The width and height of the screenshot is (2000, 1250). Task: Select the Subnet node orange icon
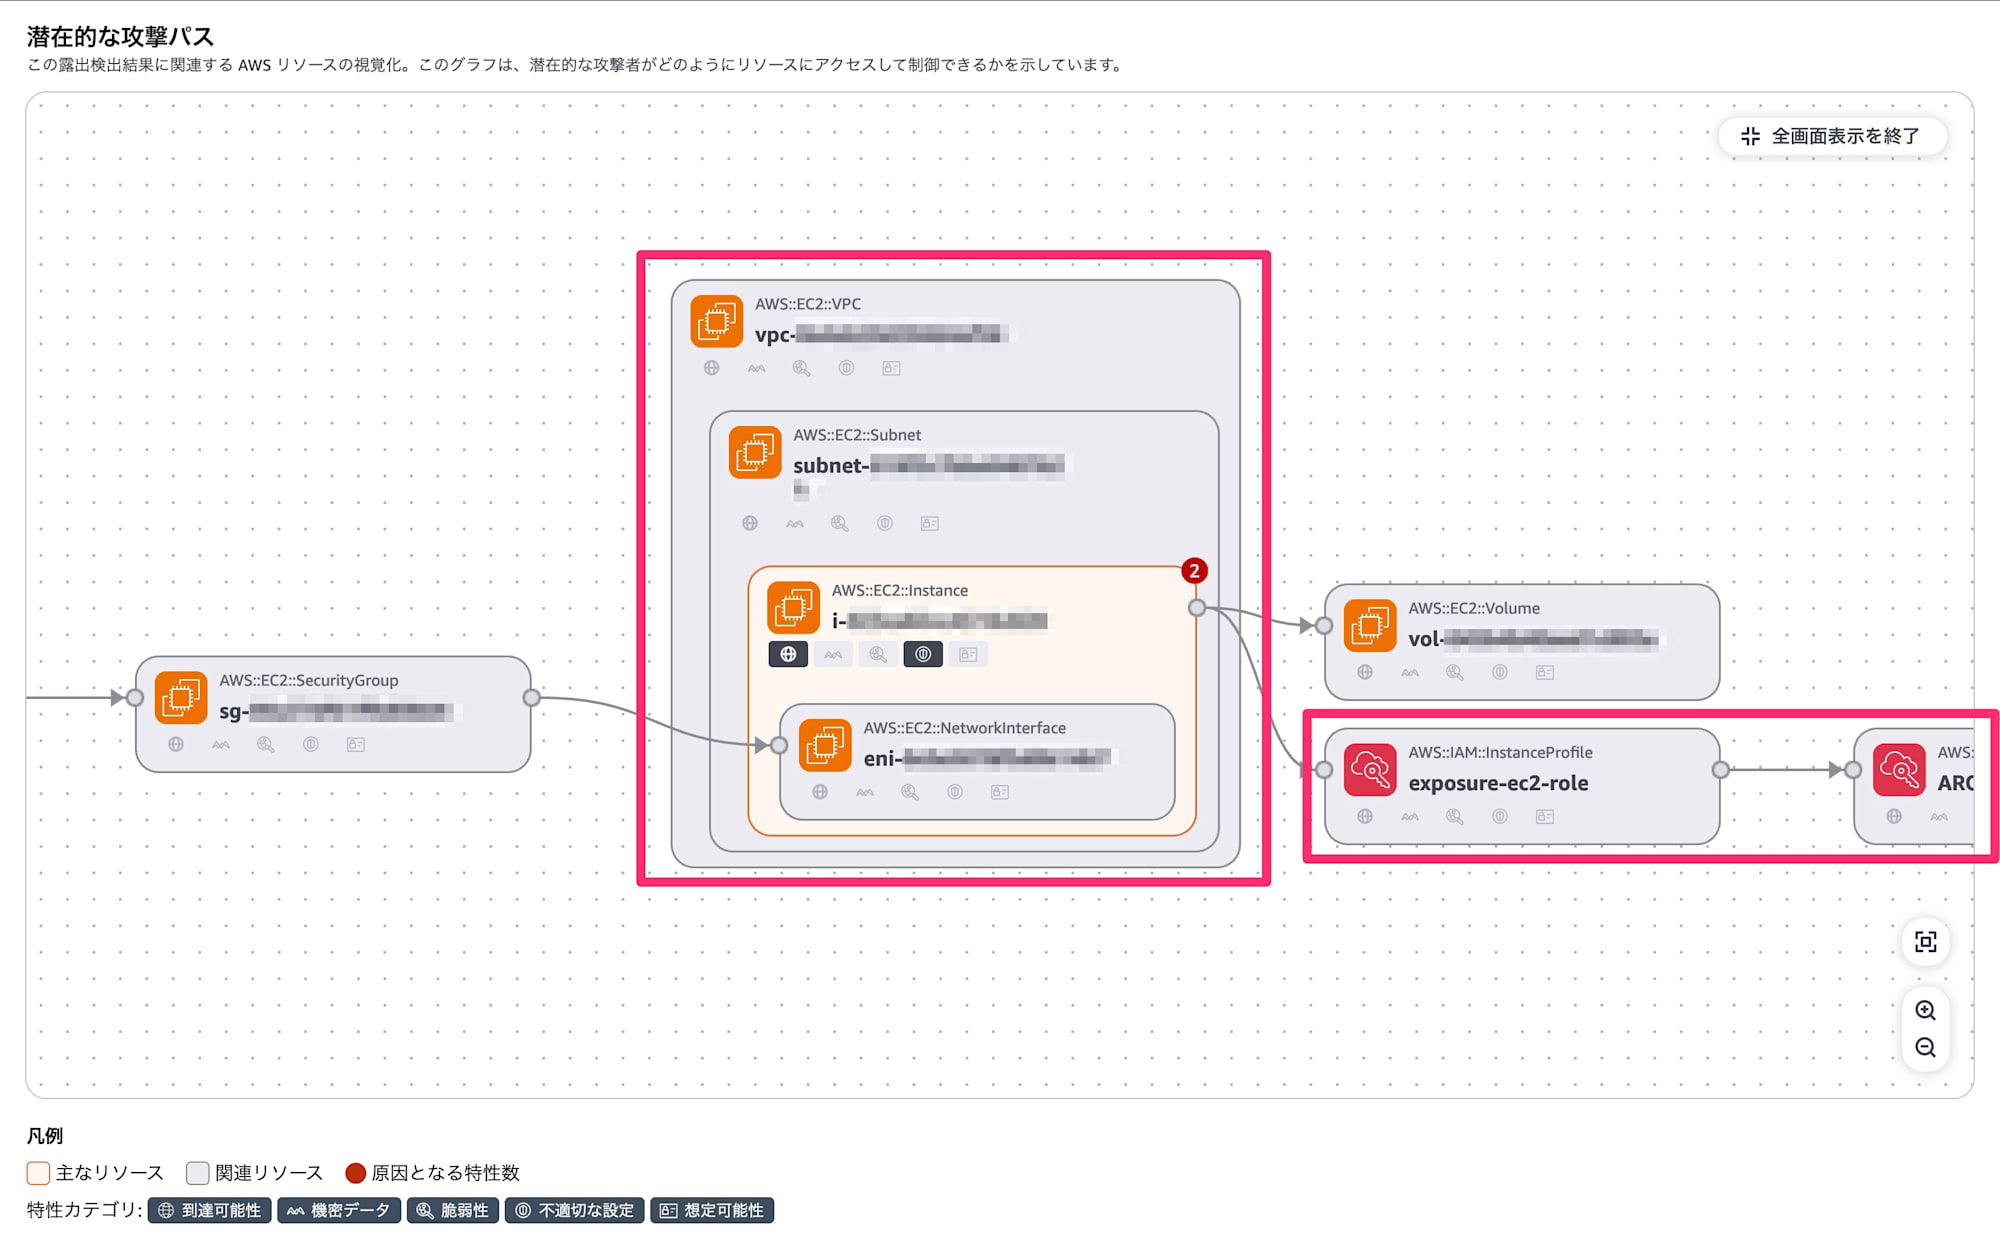click(x=755, y=452)
